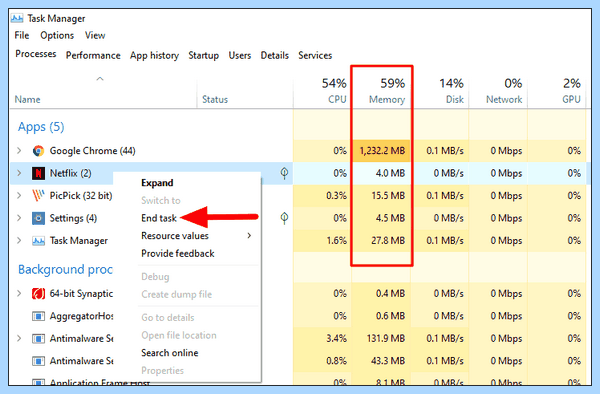Click the suspended leaf icon on Settings row

[x=284, y=218]
